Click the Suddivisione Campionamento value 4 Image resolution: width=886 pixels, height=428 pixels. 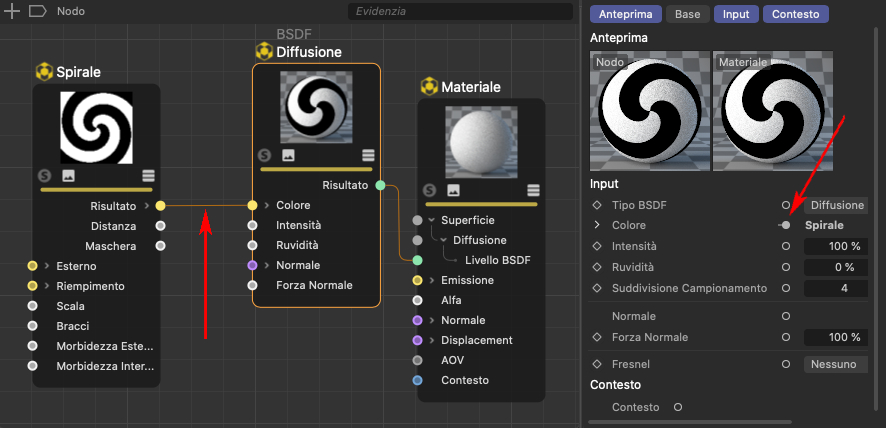point(837,288)
